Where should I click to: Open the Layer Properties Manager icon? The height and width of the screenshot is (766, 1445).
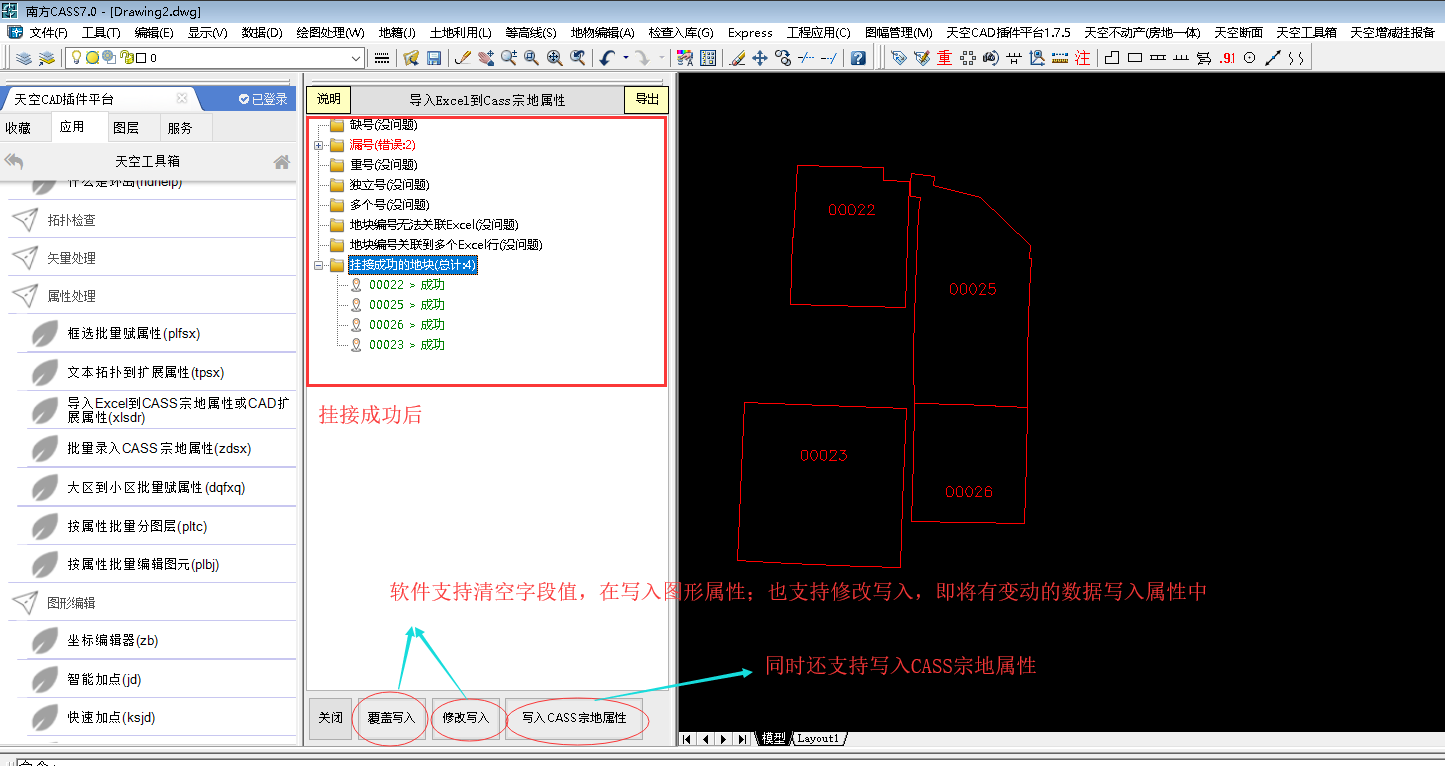tap(23, 58)
